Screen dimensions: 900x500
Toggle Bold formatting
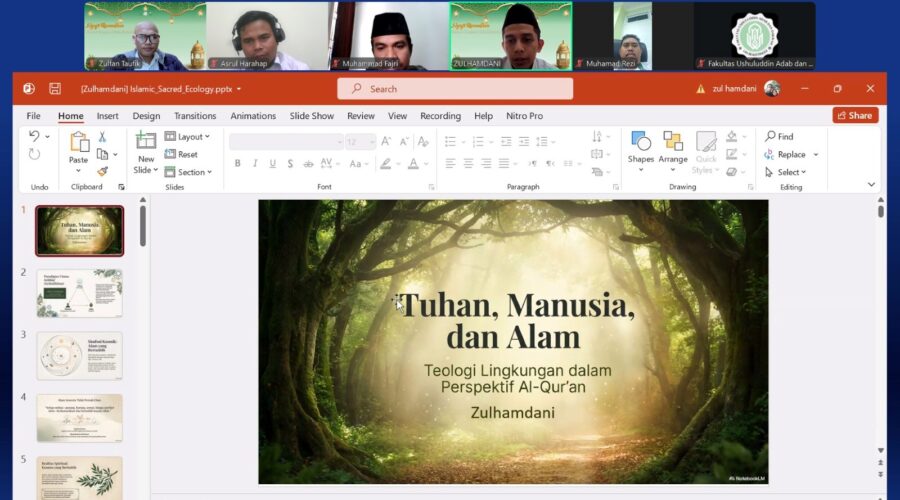237,164
